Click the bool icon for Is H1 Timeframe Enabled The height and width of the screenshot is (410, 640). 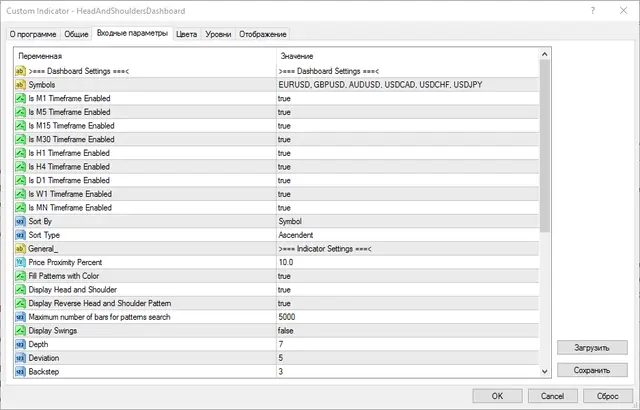click(20, 153)
